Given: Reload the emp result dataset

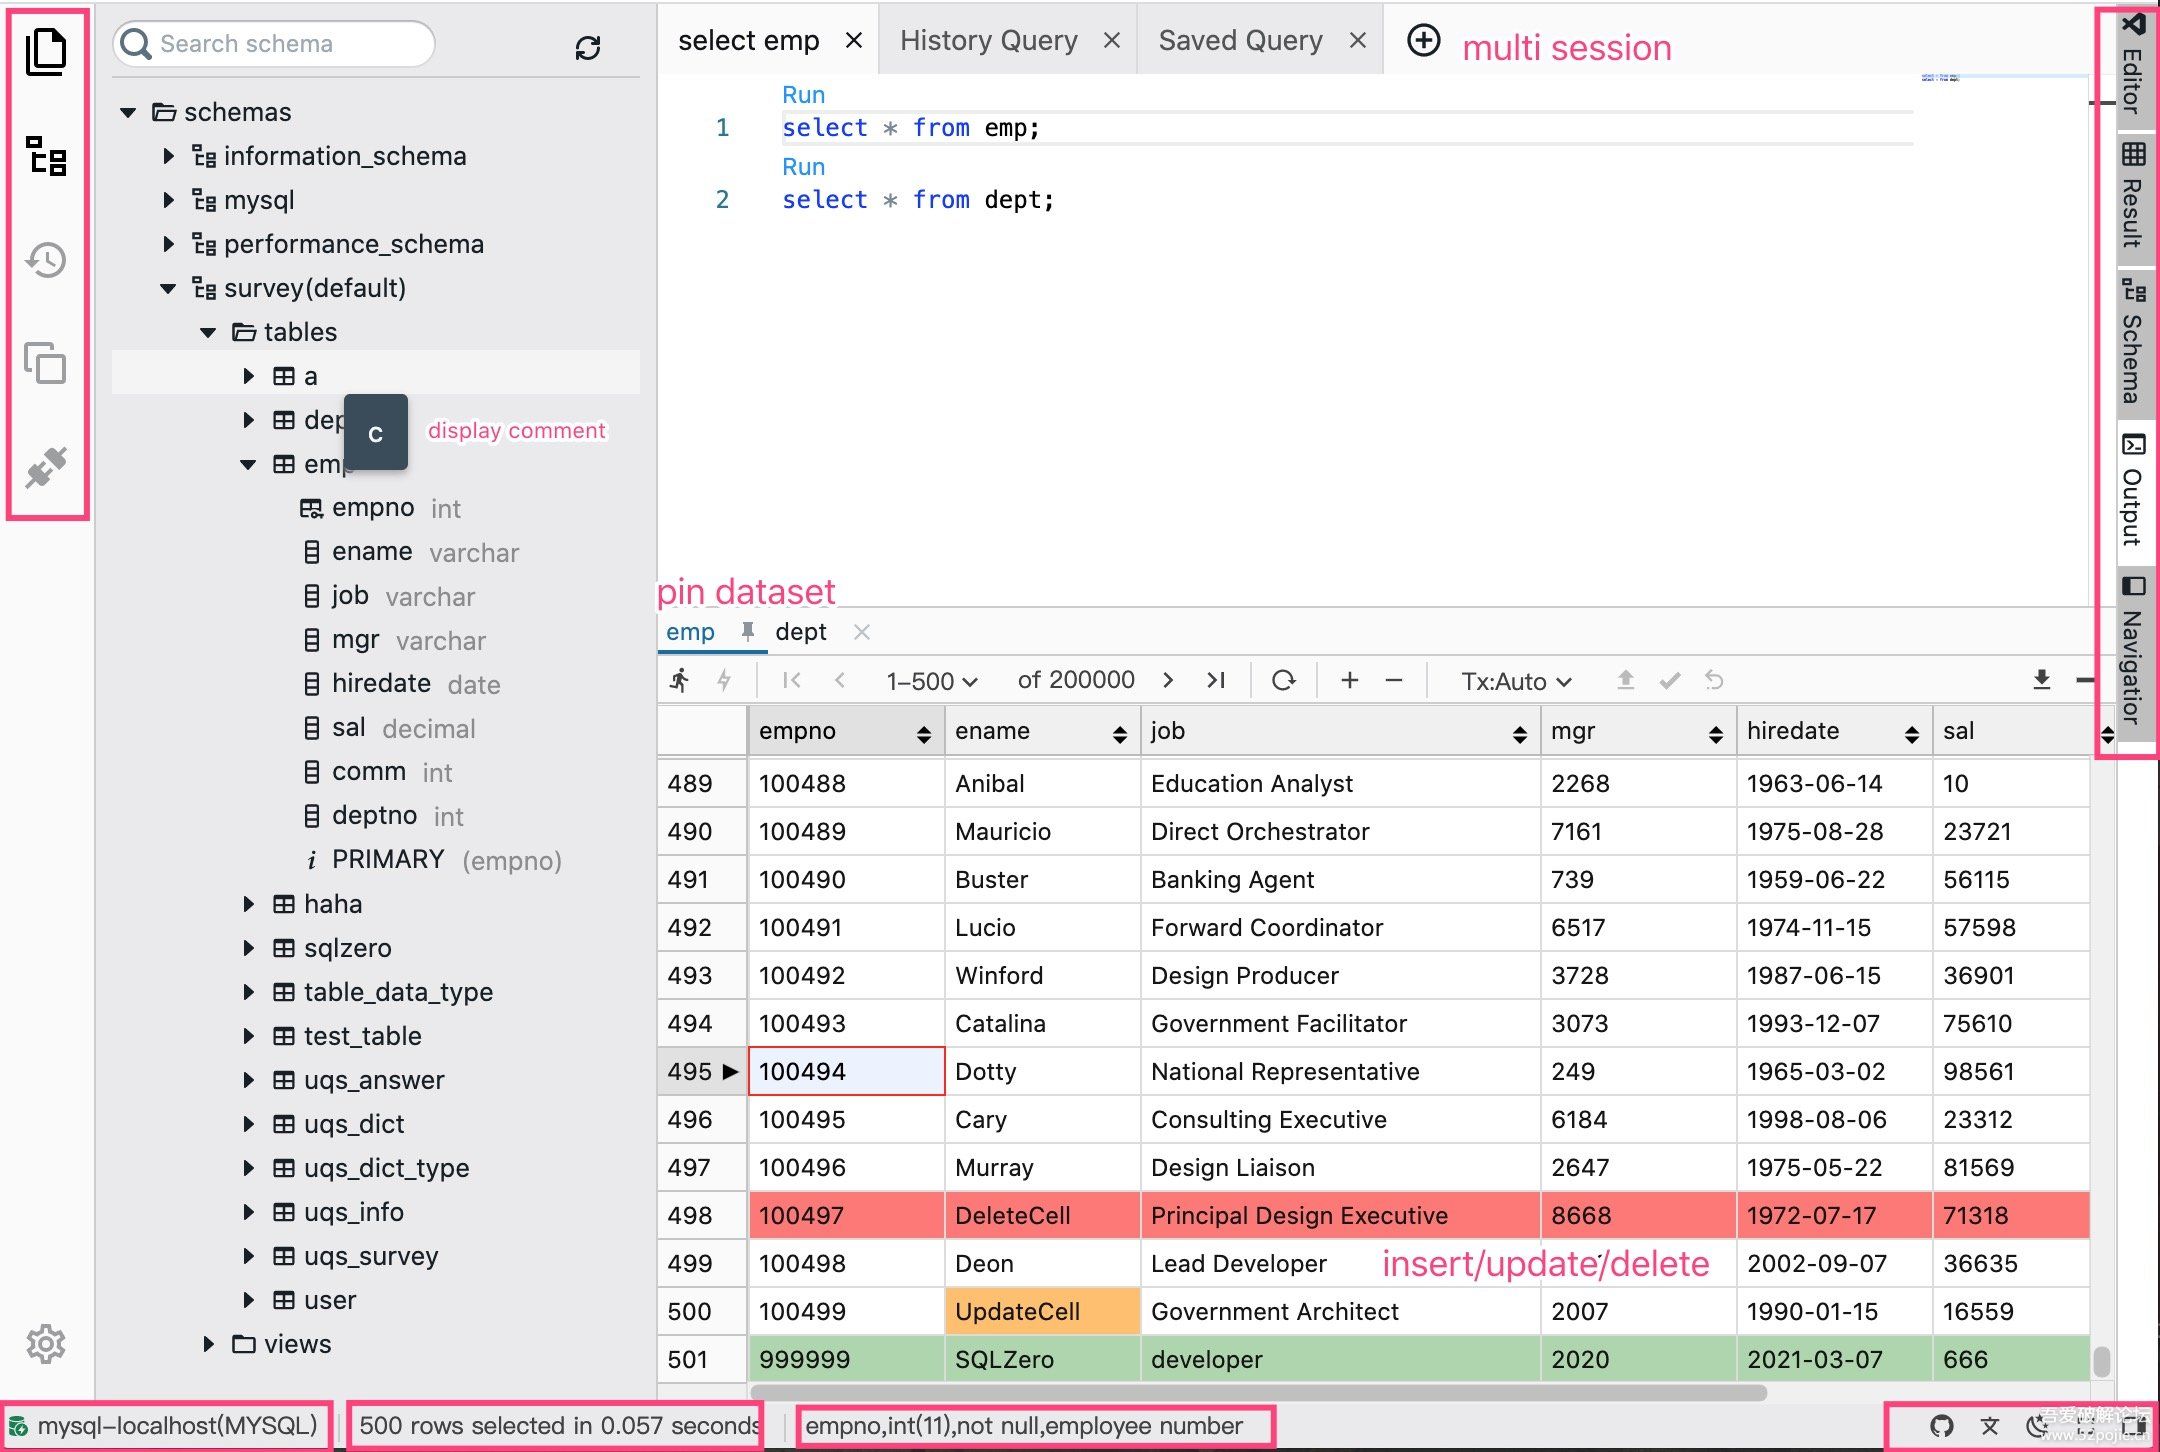Looking at the screenshot, I should [1283, 680].
